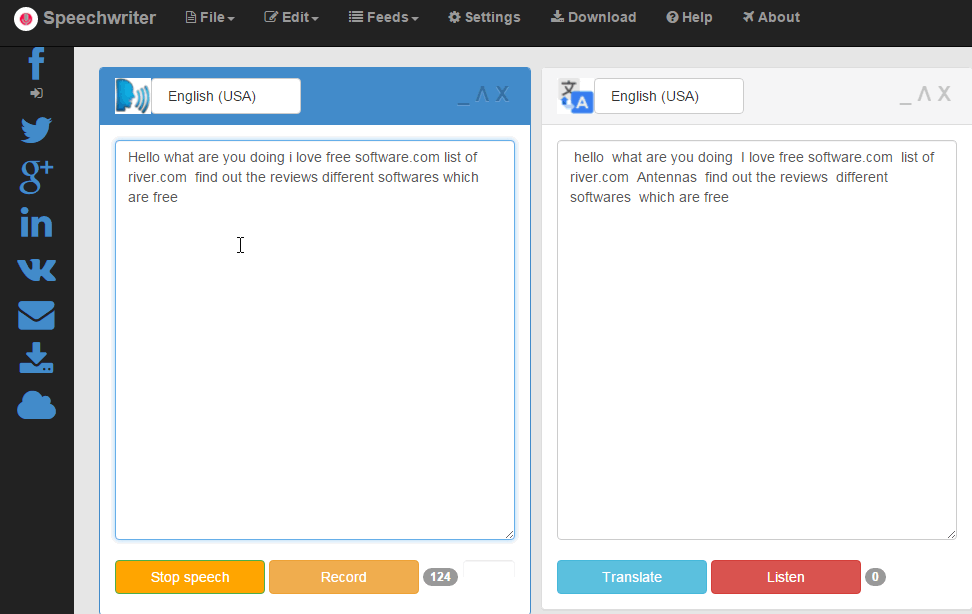
Task: Click the translation text area's corner grip
Action: 952,534
